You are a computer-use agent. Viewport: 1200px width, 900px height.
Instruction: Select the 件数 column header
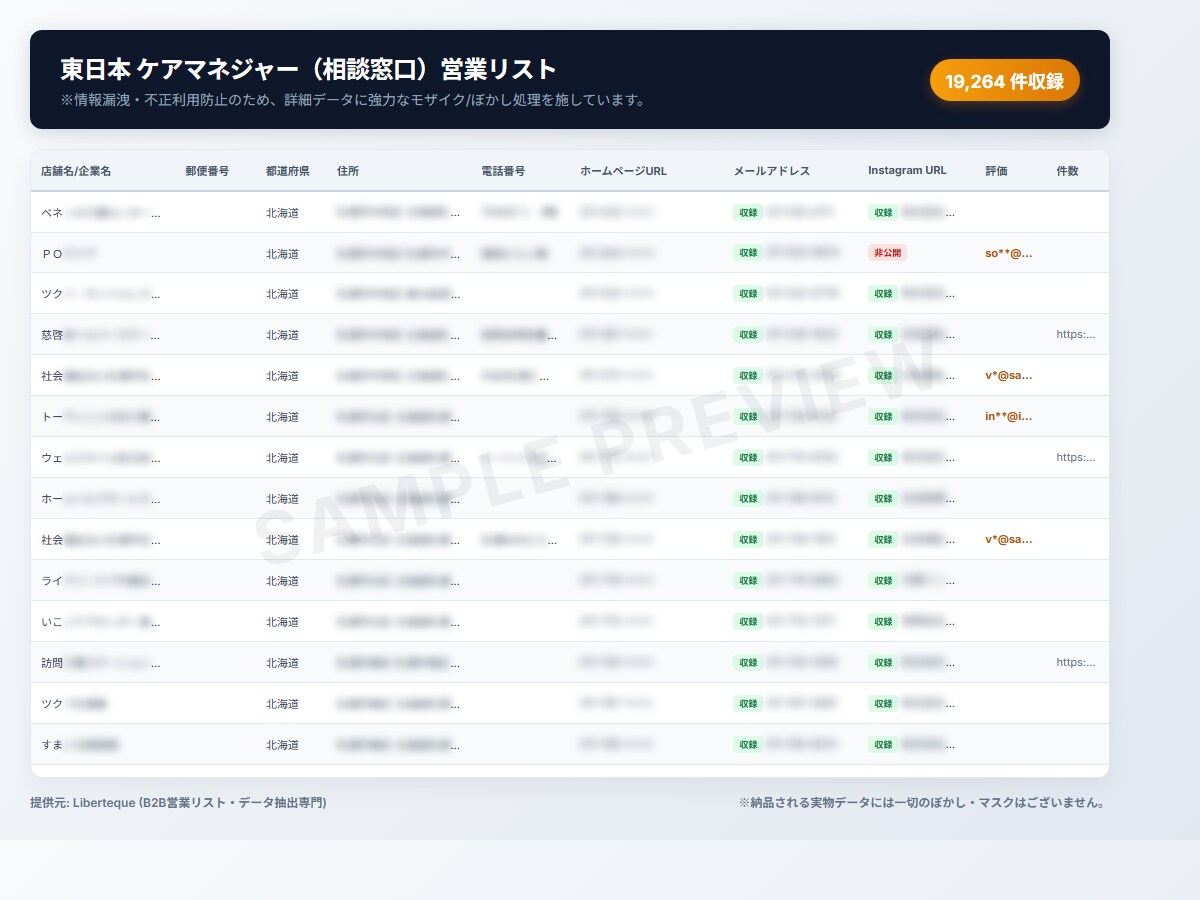point(1067,171)
